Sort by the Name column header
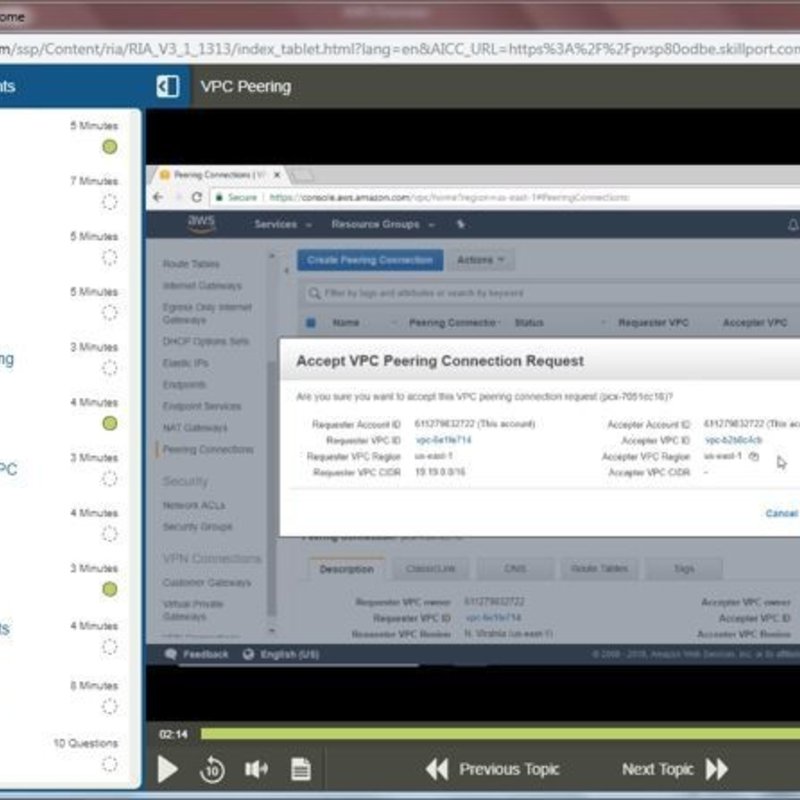 (346, 322)
